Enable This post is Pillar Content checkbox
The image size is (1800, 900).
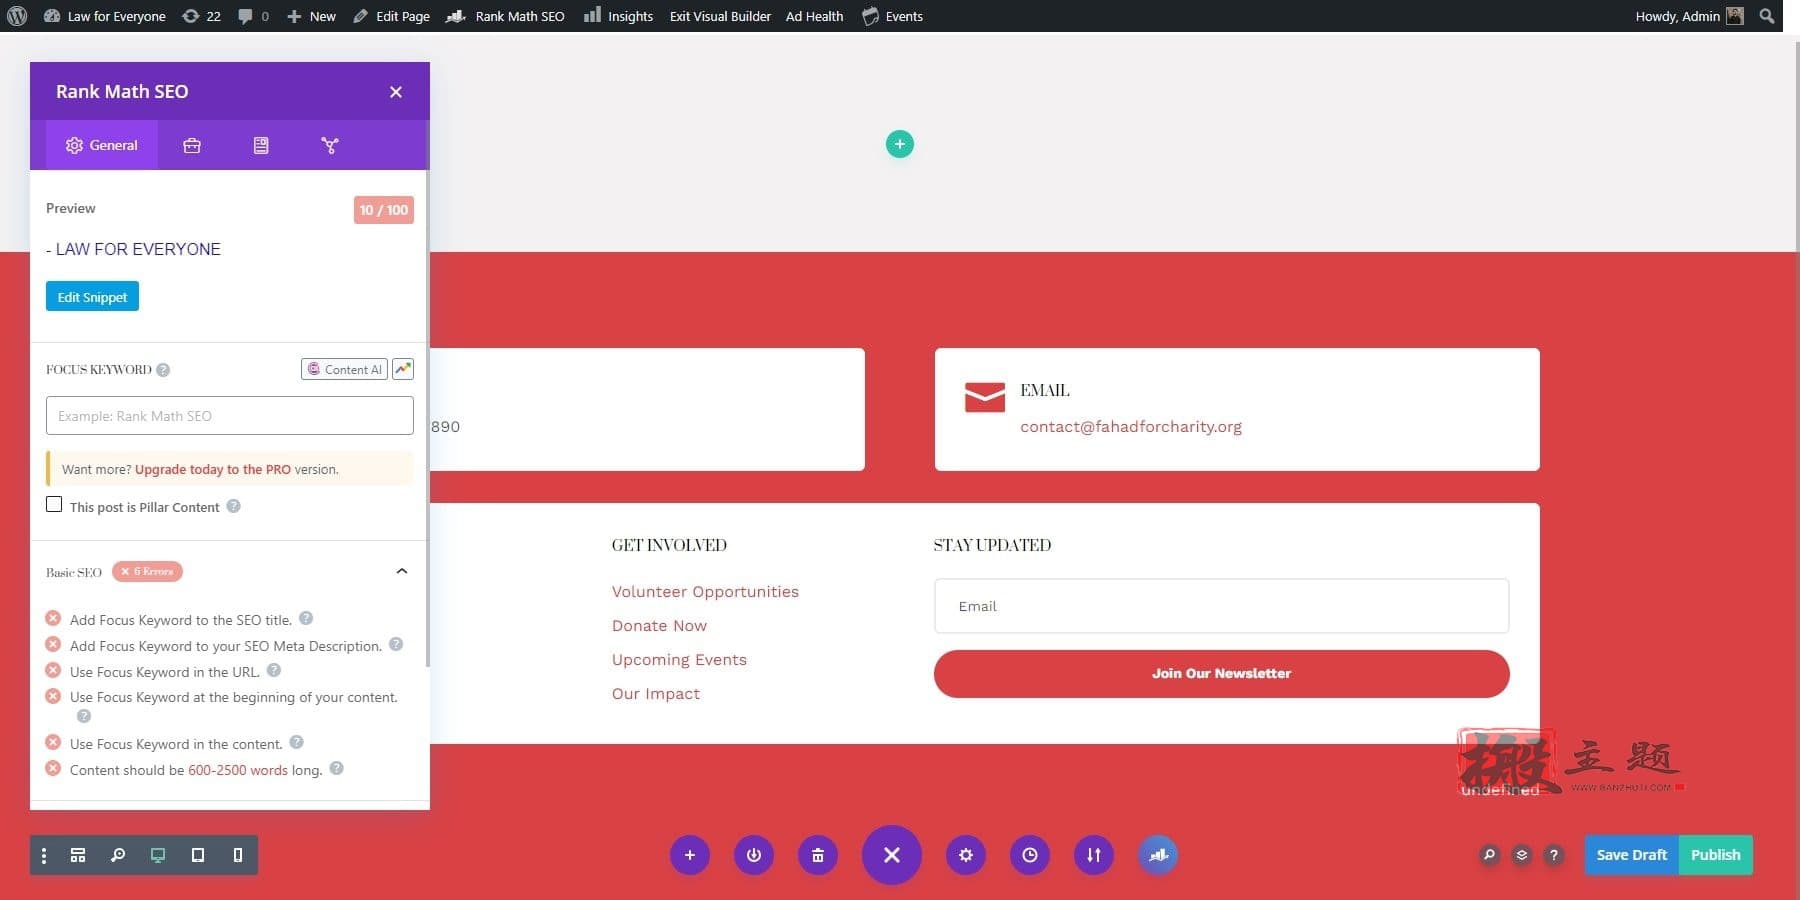pyautogui.click(x=54, y=505)
